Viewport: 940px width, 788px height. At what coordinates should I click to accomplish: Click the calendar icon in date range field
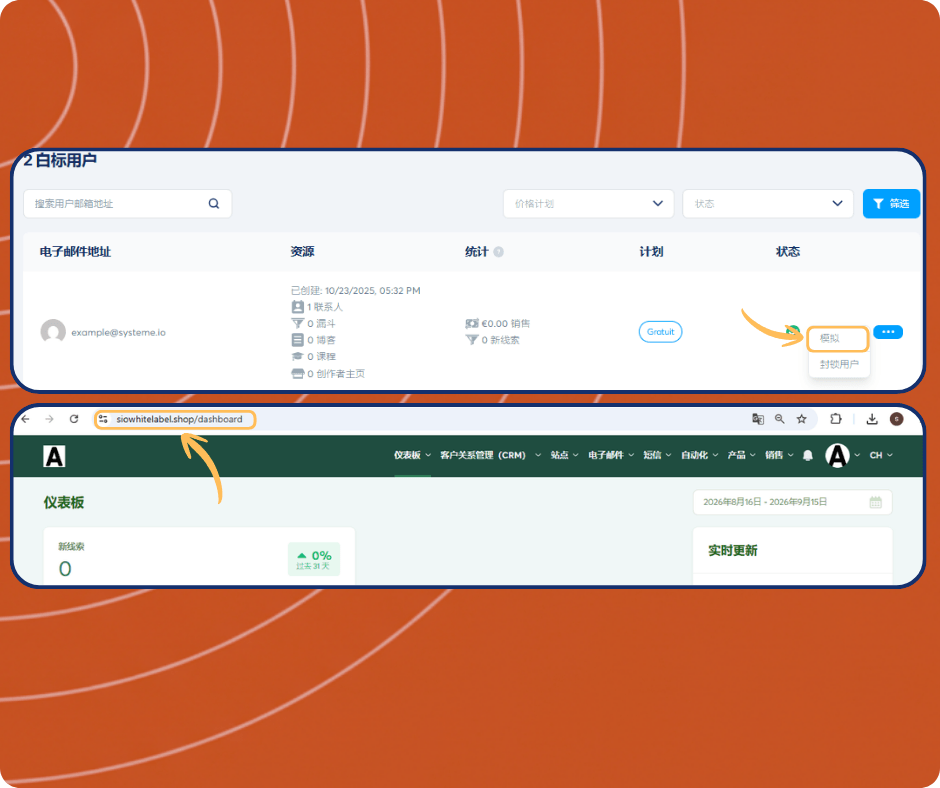(x=875, y=502)
